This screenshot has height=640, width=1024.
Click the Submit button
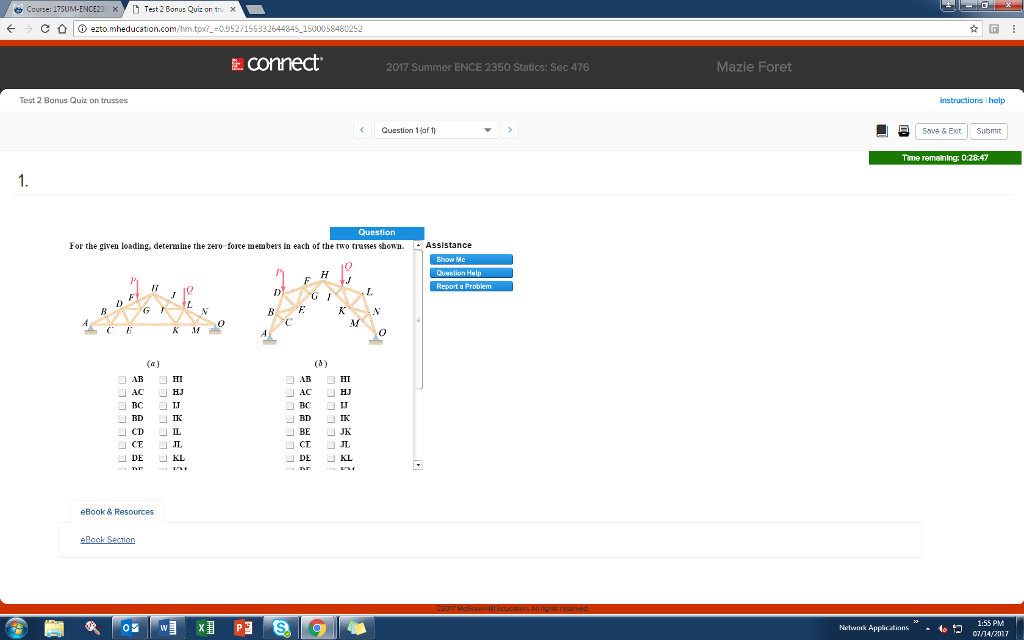pyautogui.click(x=988, y=130)
